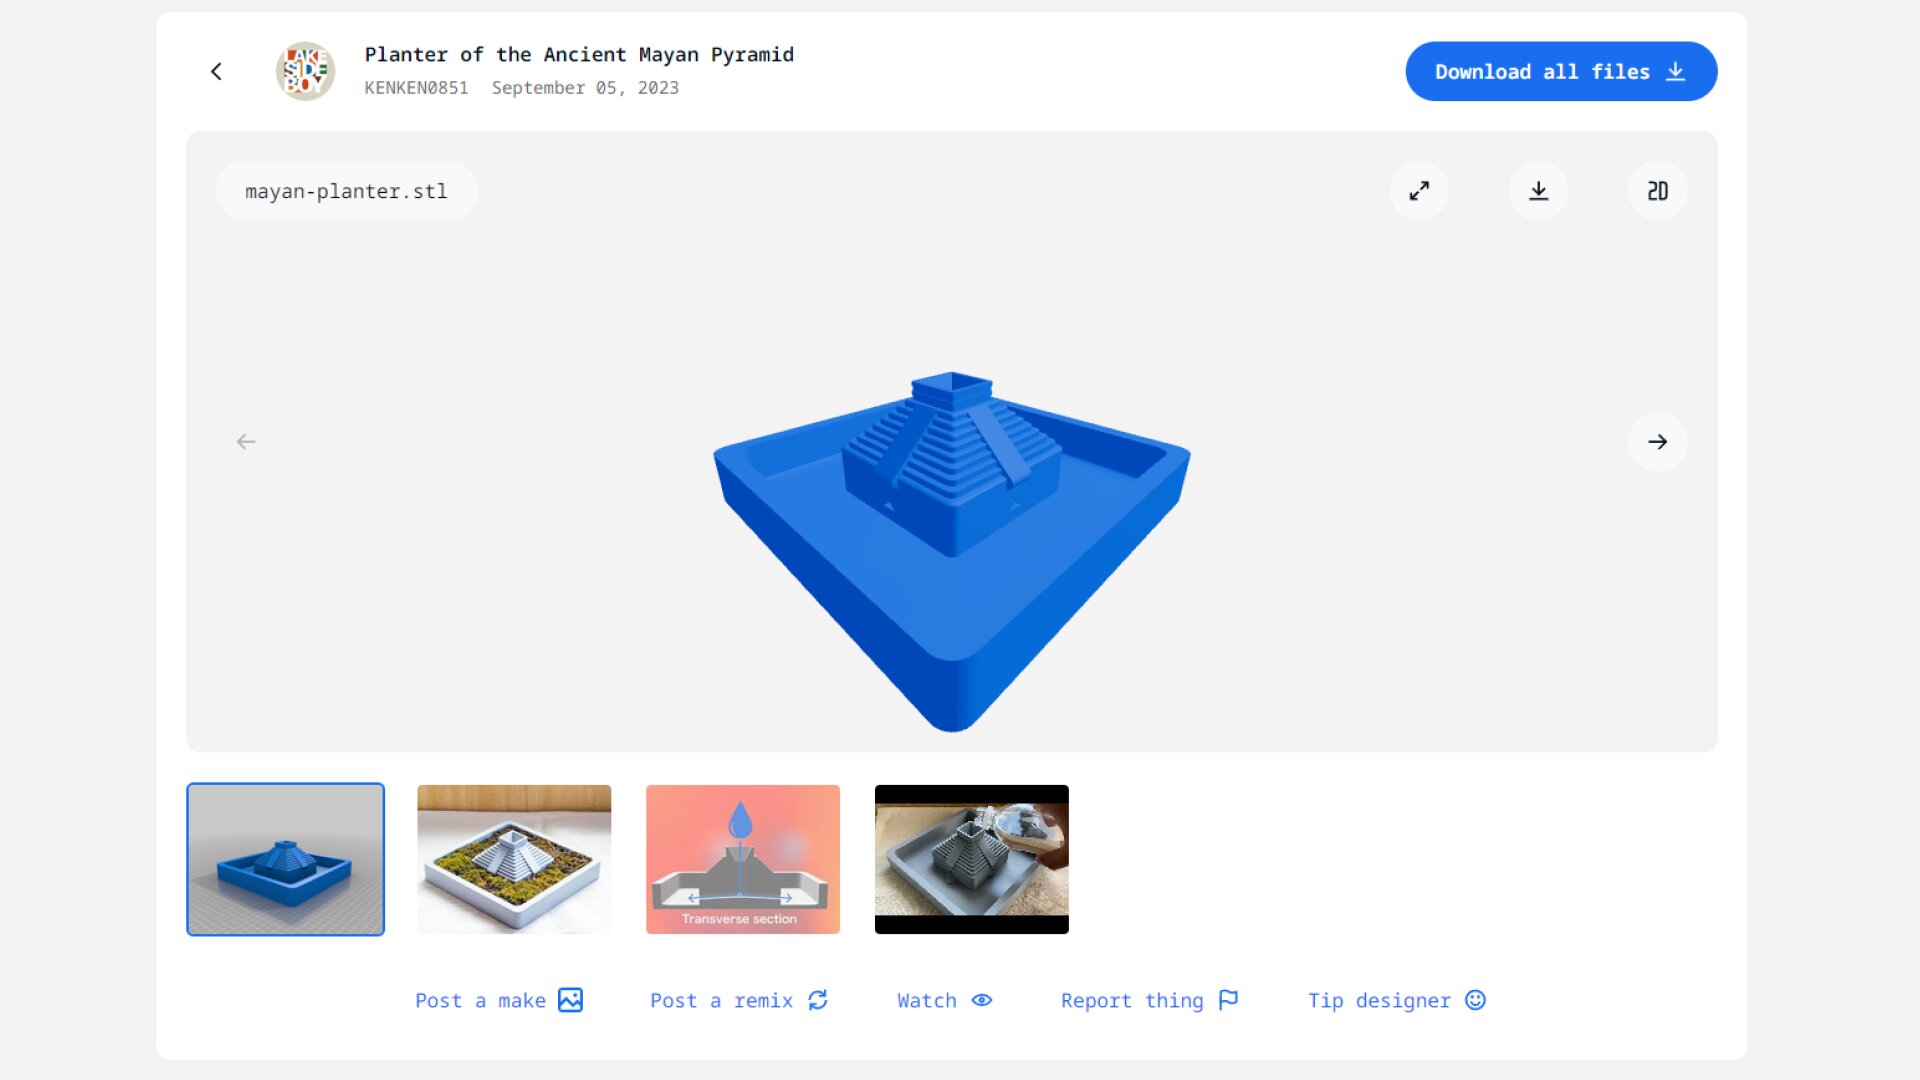Click the forward navigation arrow icon

click(1658, 442)
